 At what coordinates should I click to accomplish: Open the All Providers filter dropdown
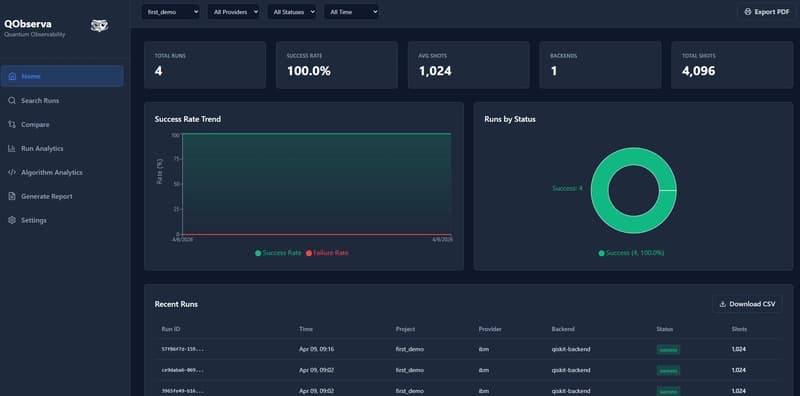pos(234,12)
